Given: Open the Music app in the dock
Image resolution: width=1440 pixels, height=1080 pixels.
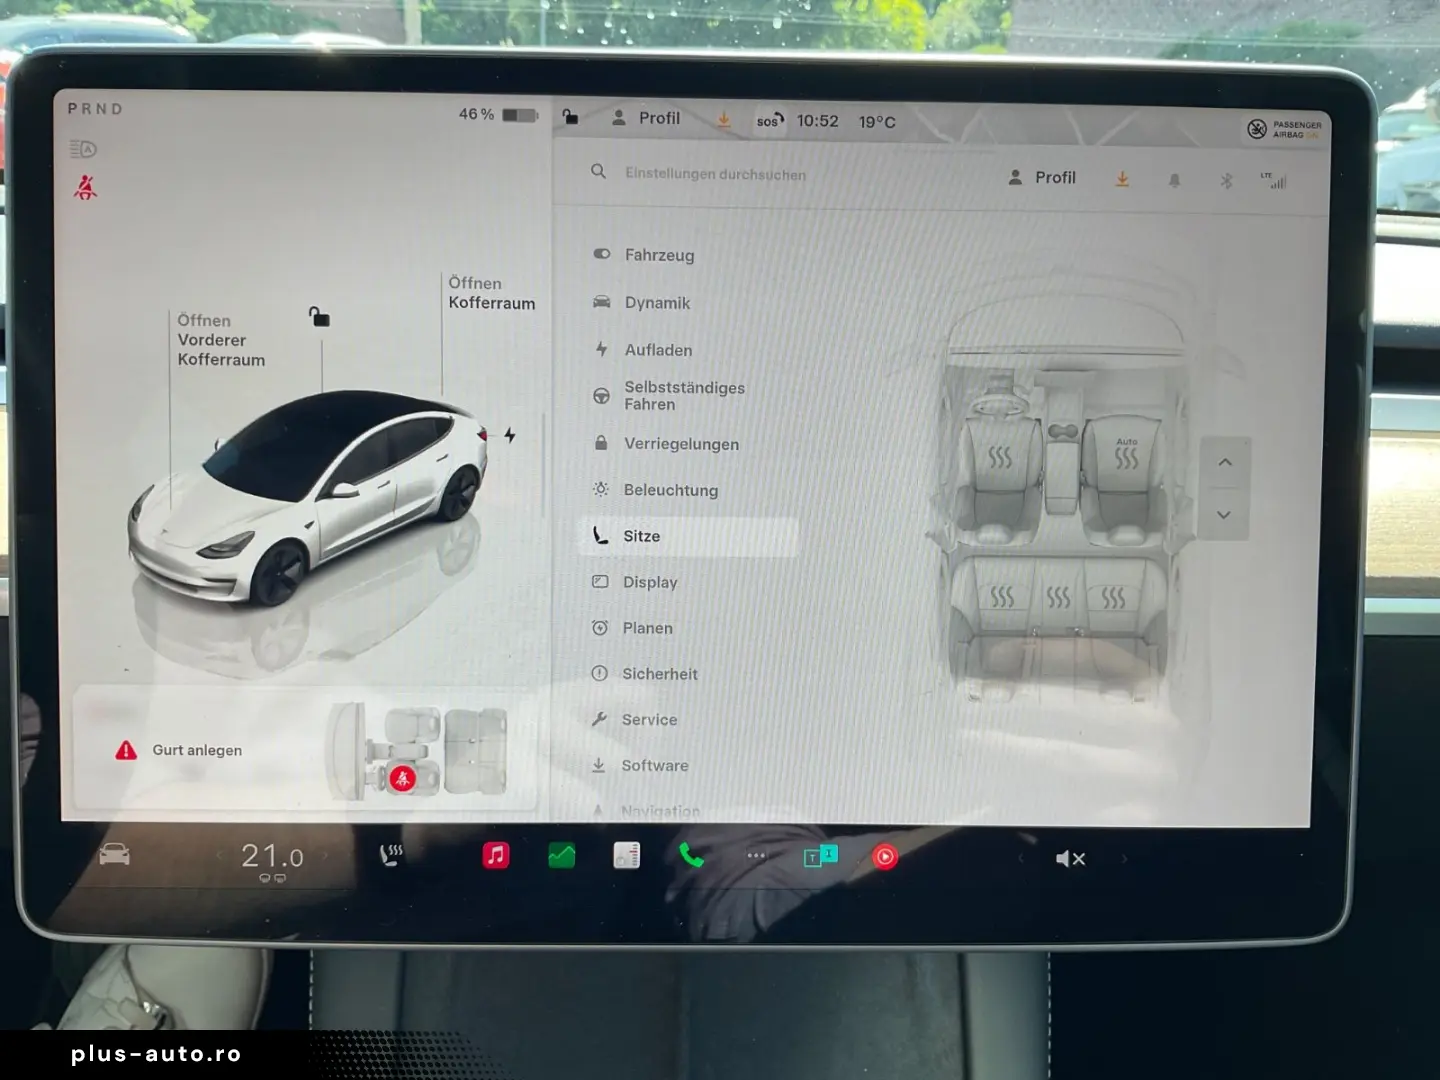Looking at the screenshot, I should [496, 855].
